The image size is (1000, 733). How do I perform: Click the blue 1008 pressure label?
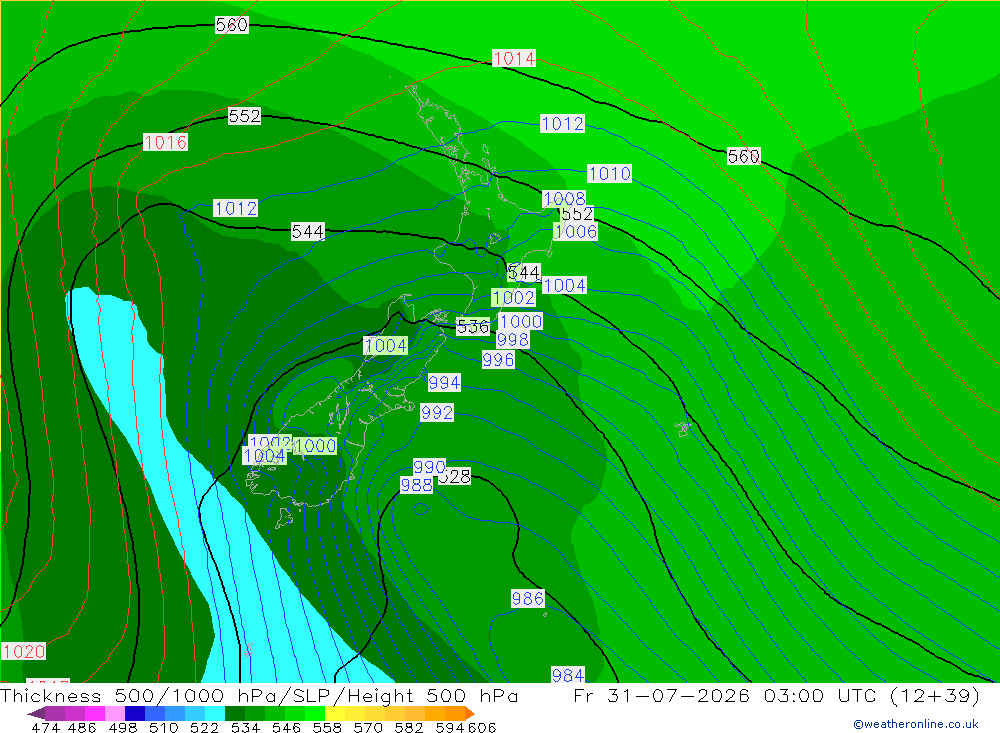[564, 199]
